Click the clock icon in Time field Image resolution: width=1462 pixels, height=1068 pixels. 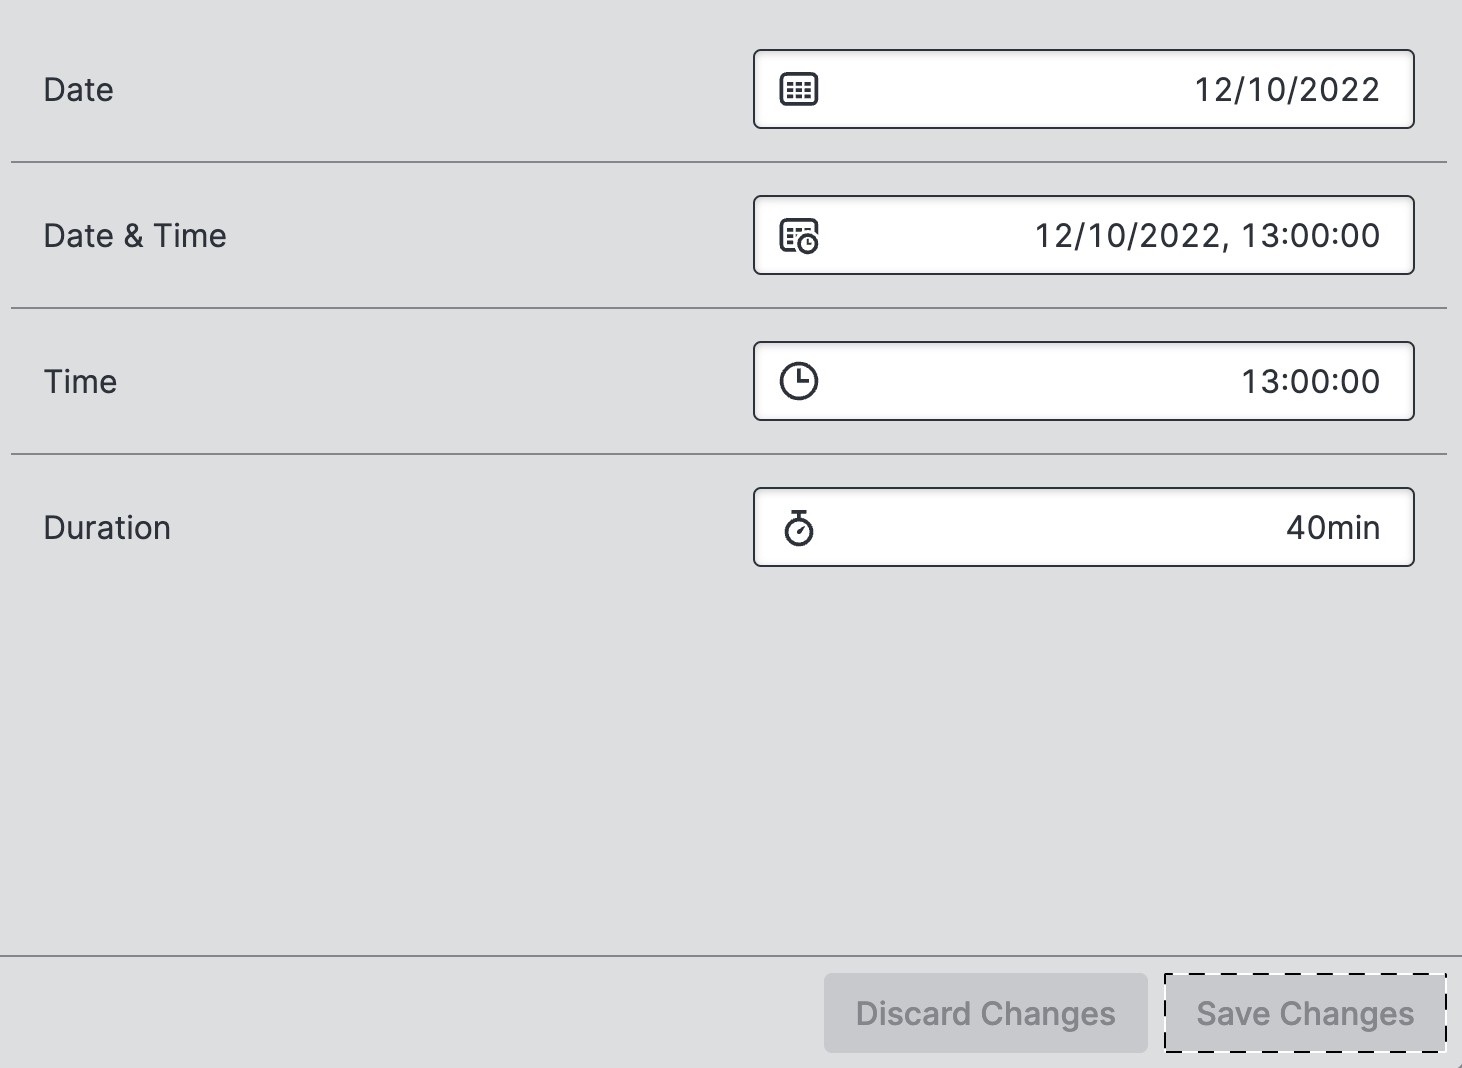click(x=798, y=381)
